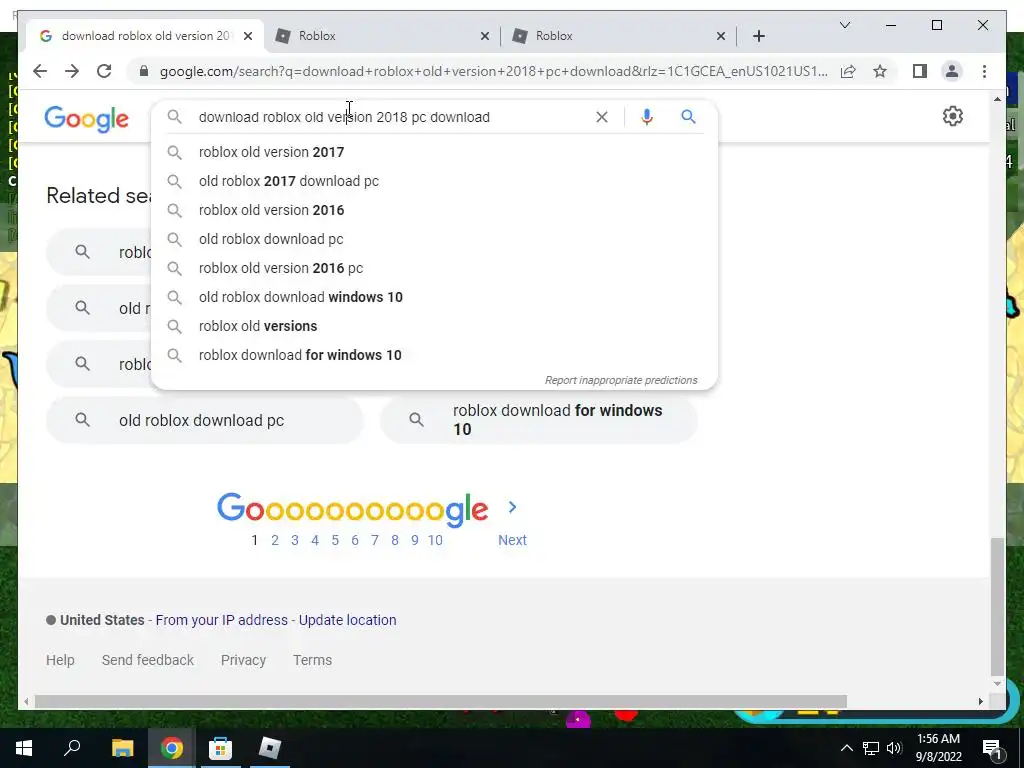1024x768 pixels.
Task: Click the Next results link
Action: [x=512, y=540]
